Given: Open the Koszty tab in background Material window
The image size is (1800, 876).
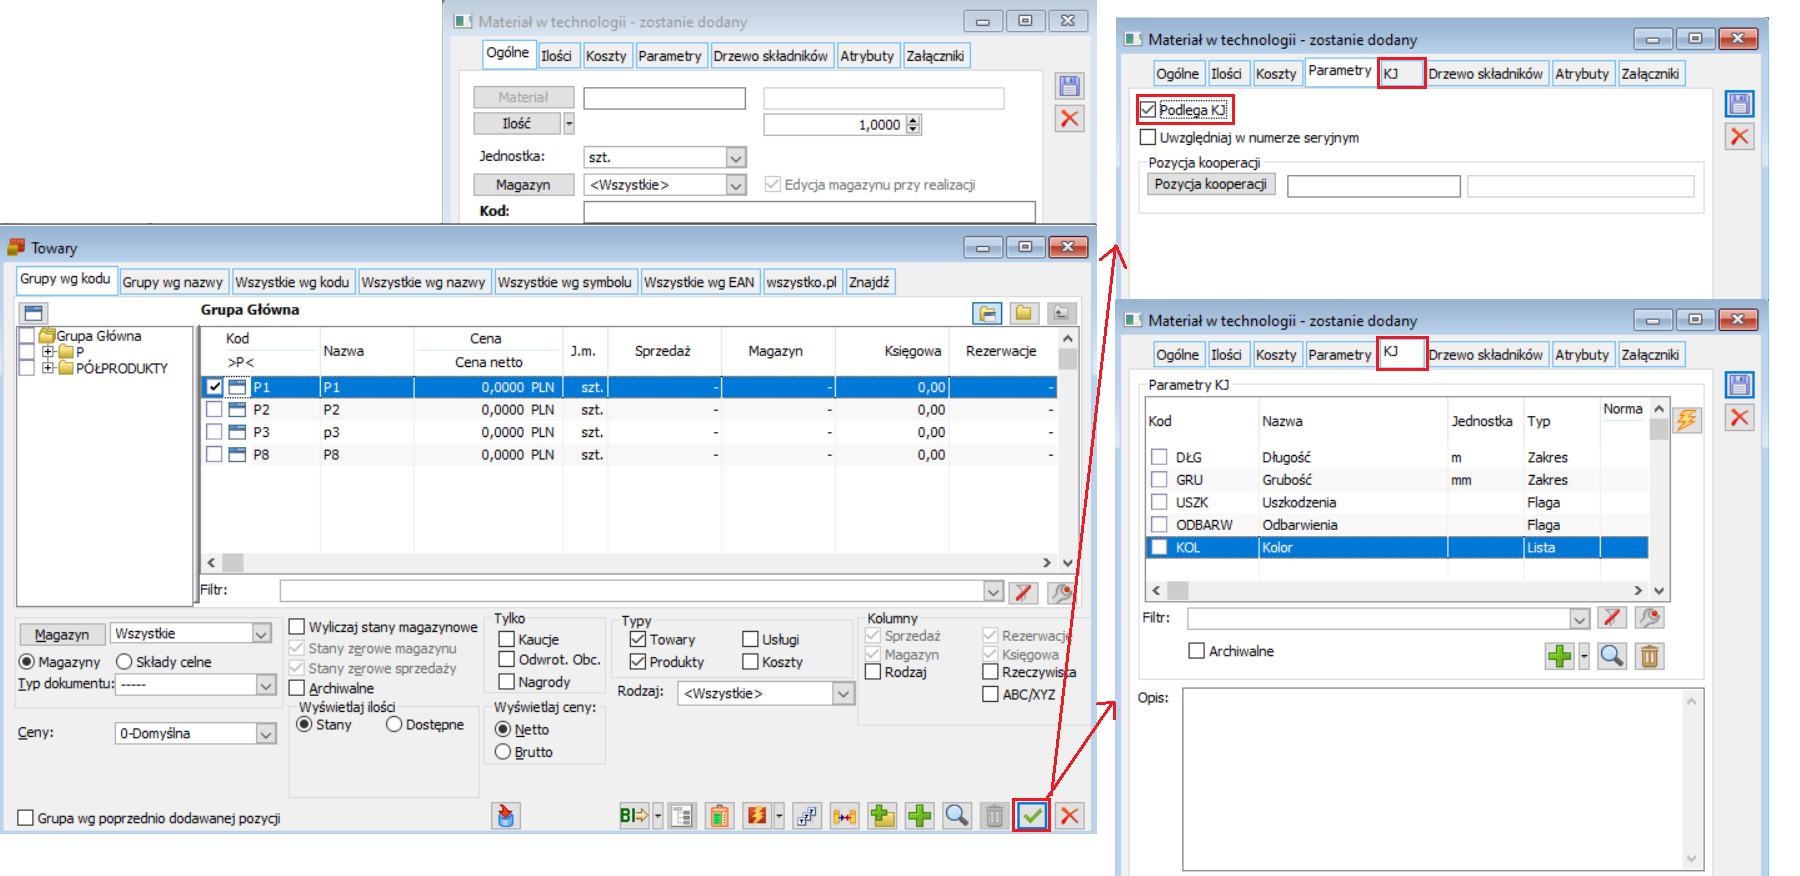Looking at the screenshot, I should point(606,56).
